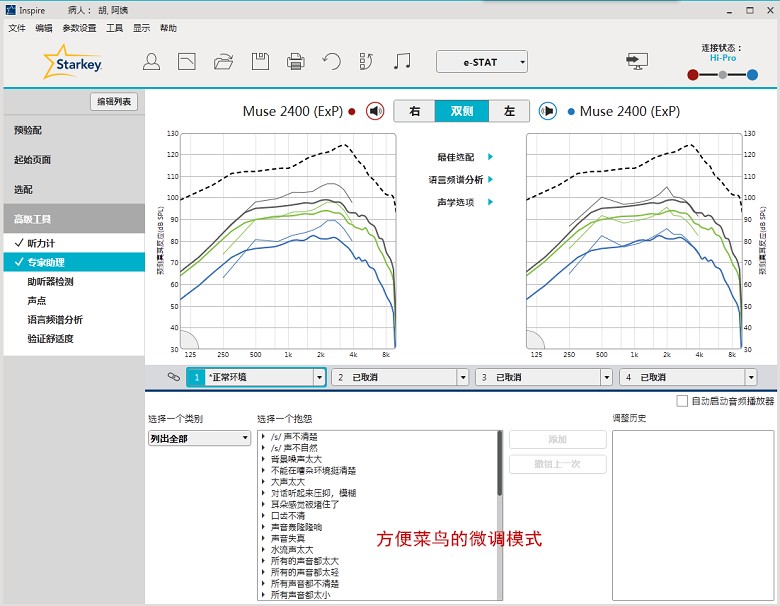The height and width of the screenshot is (606, 780).
Task: Enable 自动启动音频播放器 checkbox
Action: coord(681,401)
